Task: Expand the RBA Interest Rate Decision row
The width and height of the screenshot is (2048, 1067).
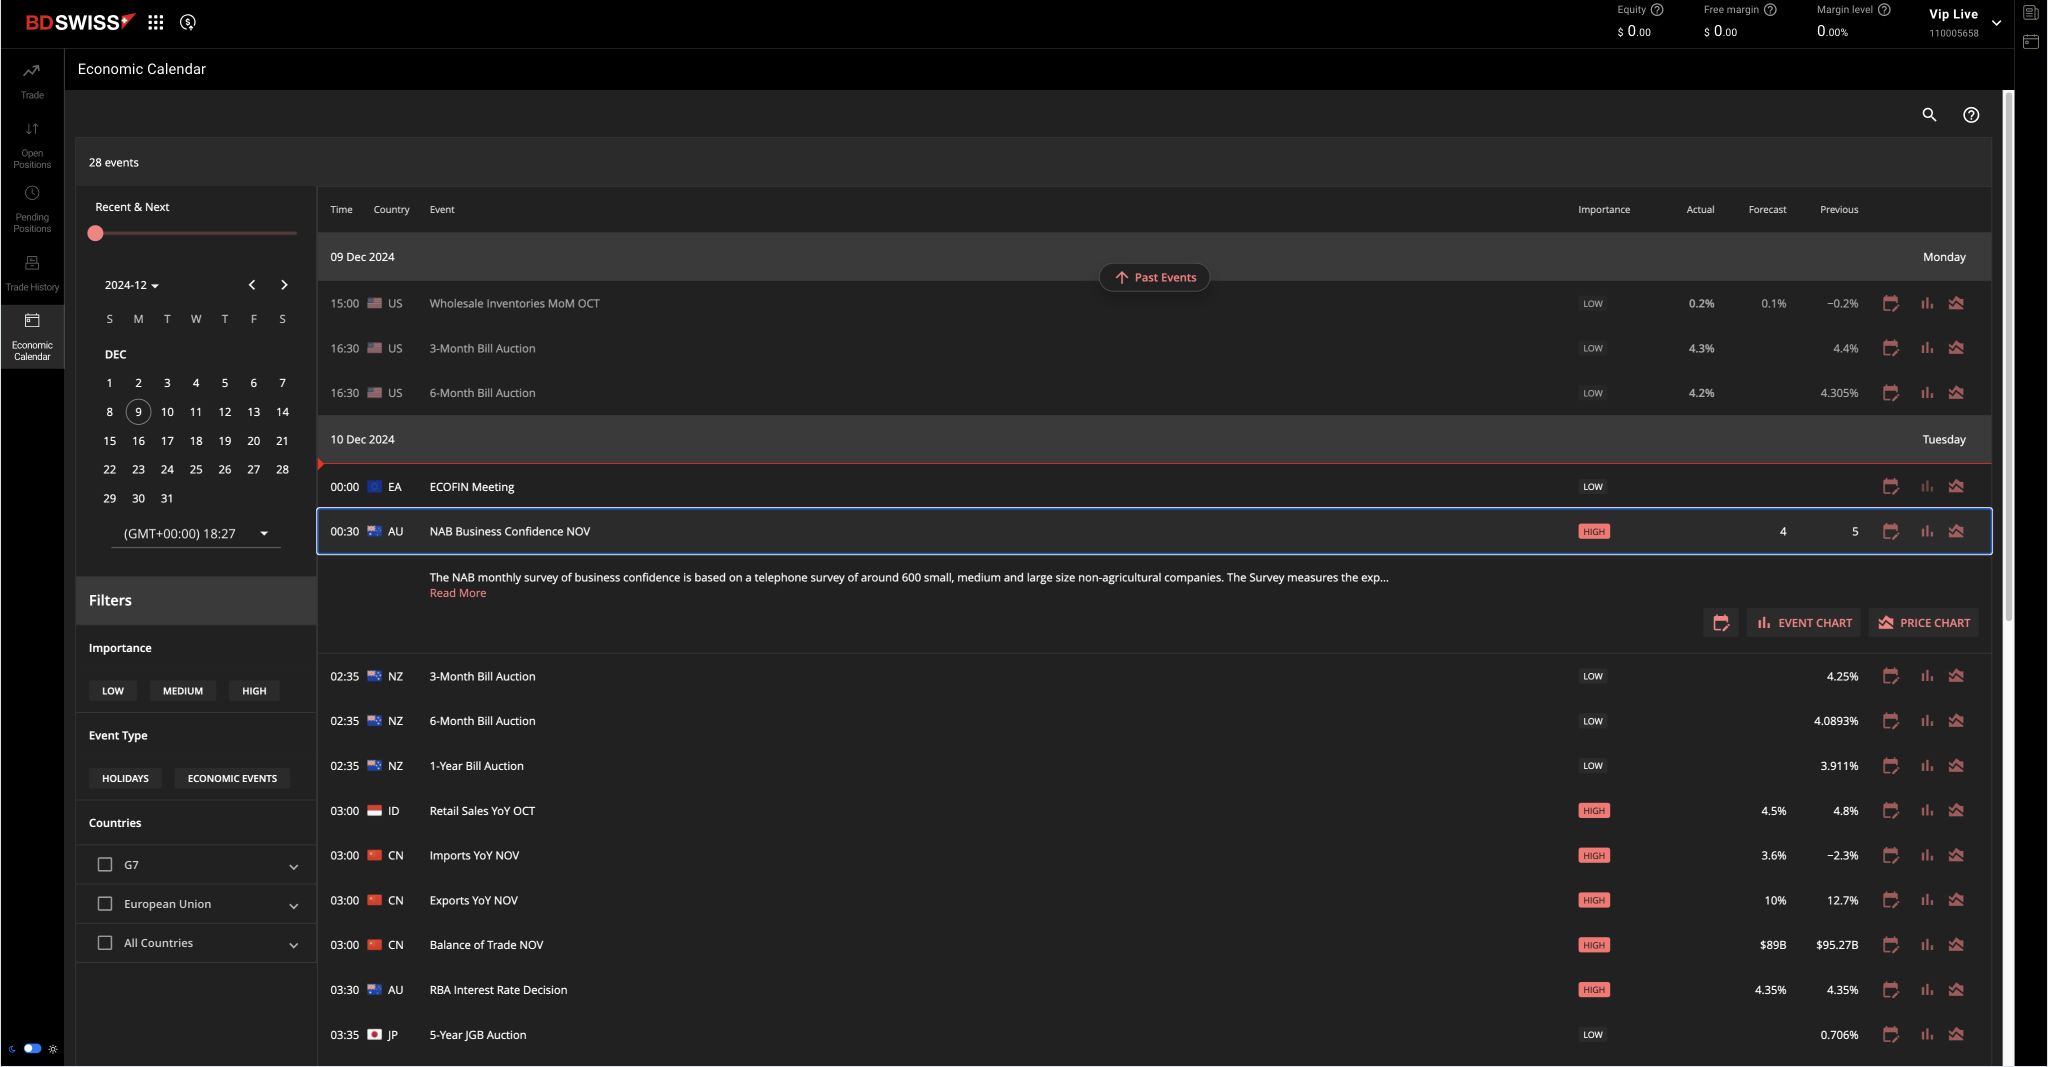Action: point(1154,990)
